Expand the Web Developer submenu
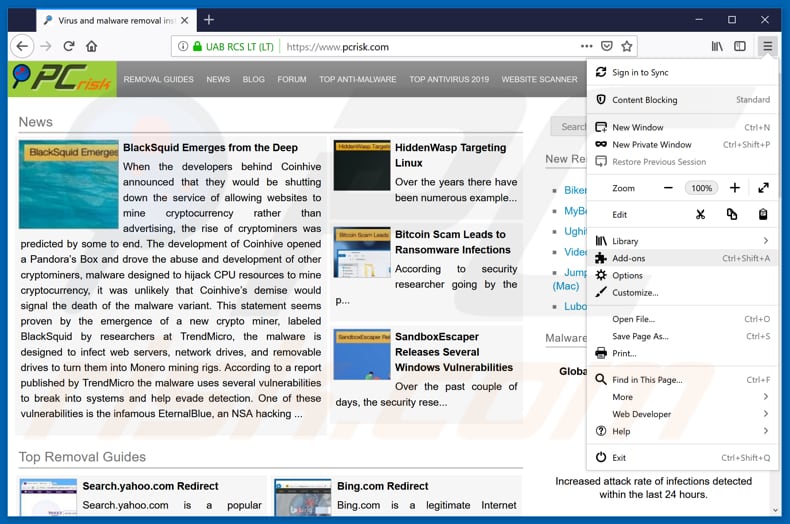Viewport: 790px width, 524px height. click(x=683, y=414)
